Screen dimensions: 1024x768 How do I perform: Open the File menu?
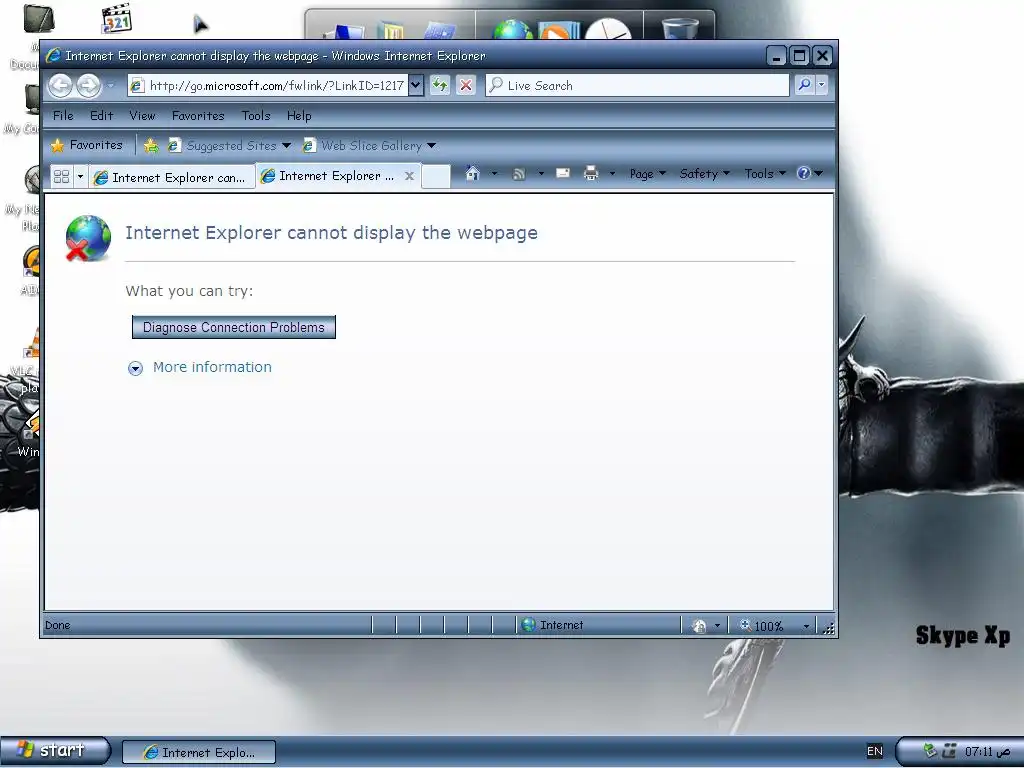click(x=63, y=116)
